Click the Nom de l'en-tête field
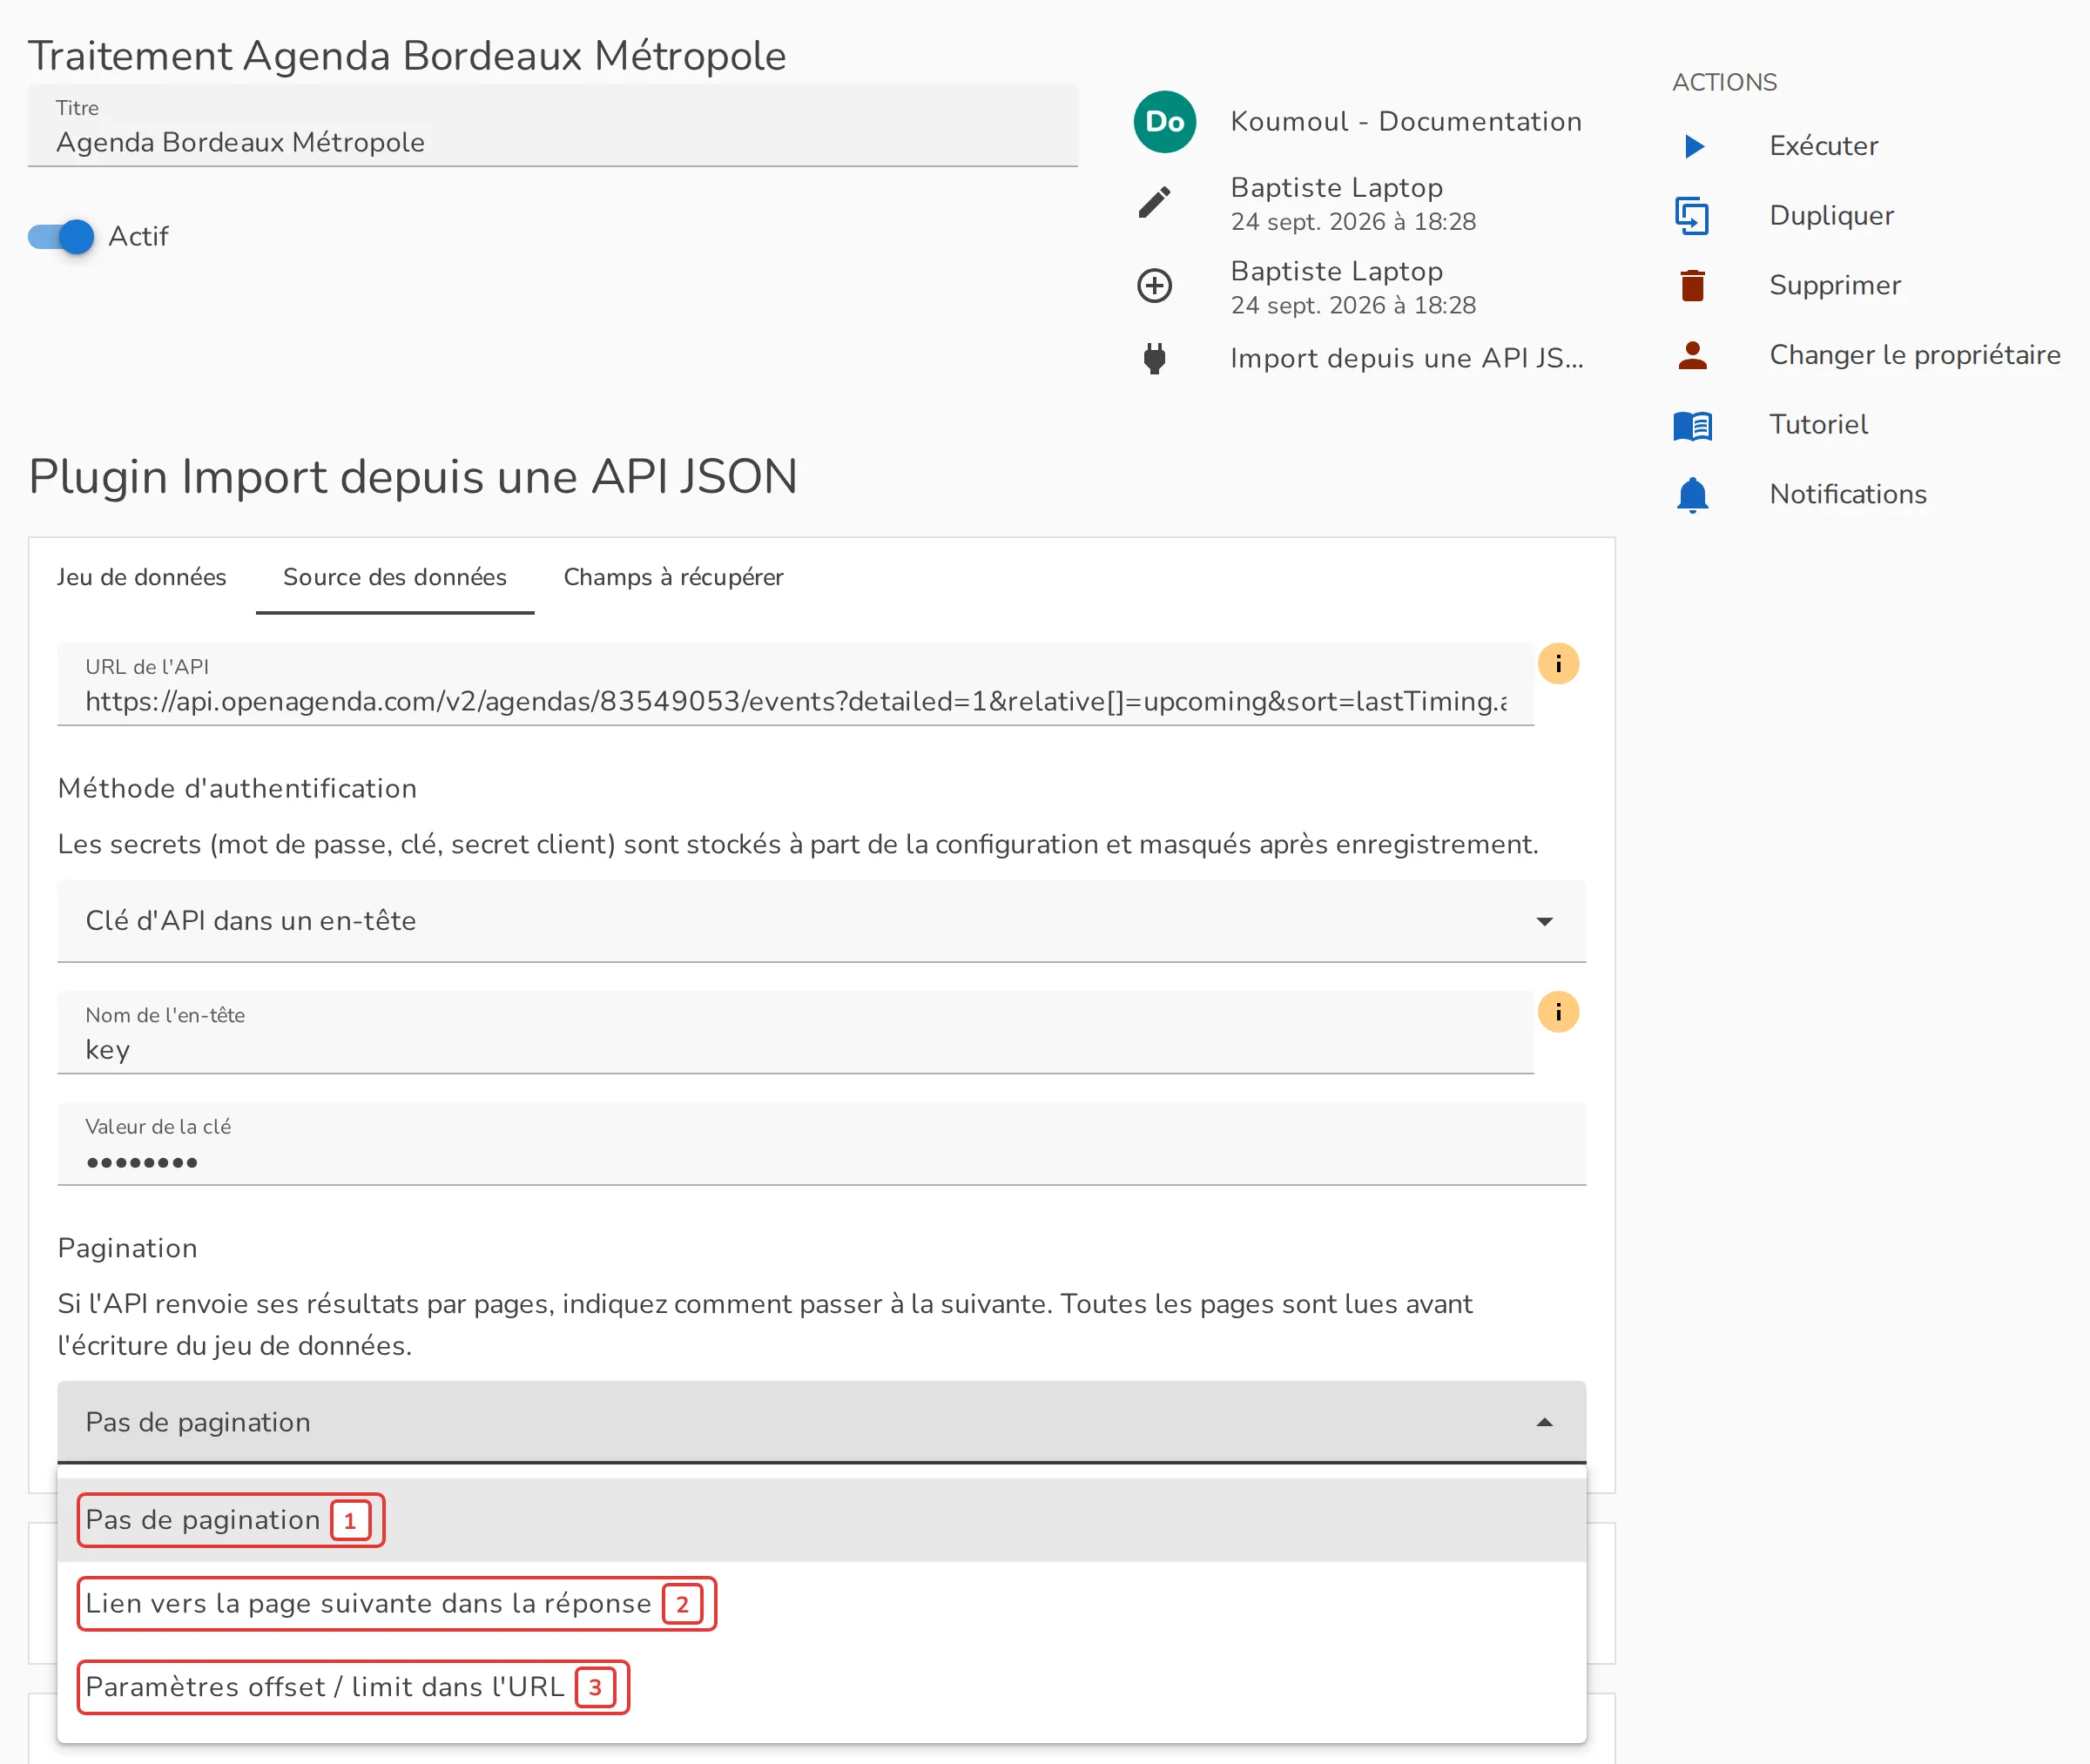 click(x=796, y=1032)
